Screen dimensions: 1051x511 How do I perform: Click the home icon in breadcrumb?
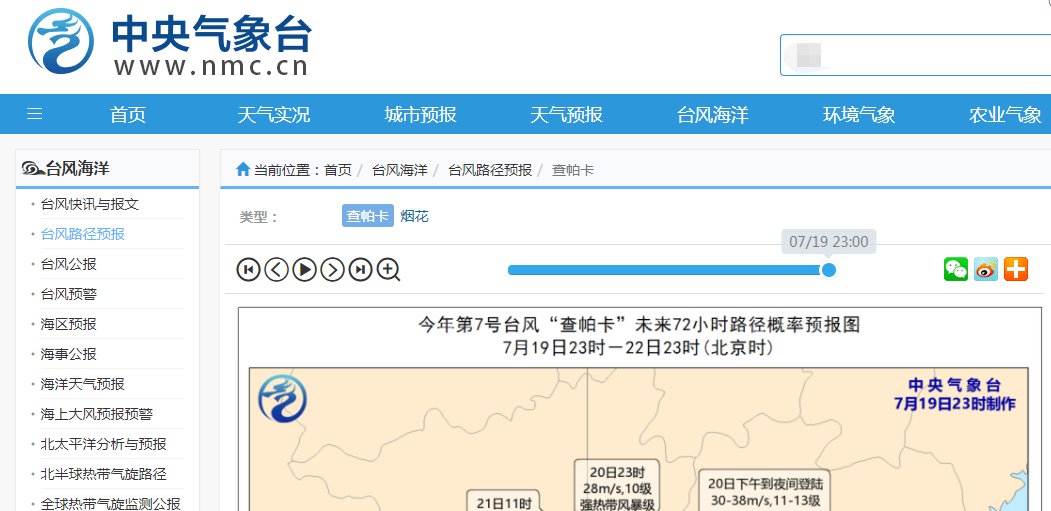coord(243,170)
